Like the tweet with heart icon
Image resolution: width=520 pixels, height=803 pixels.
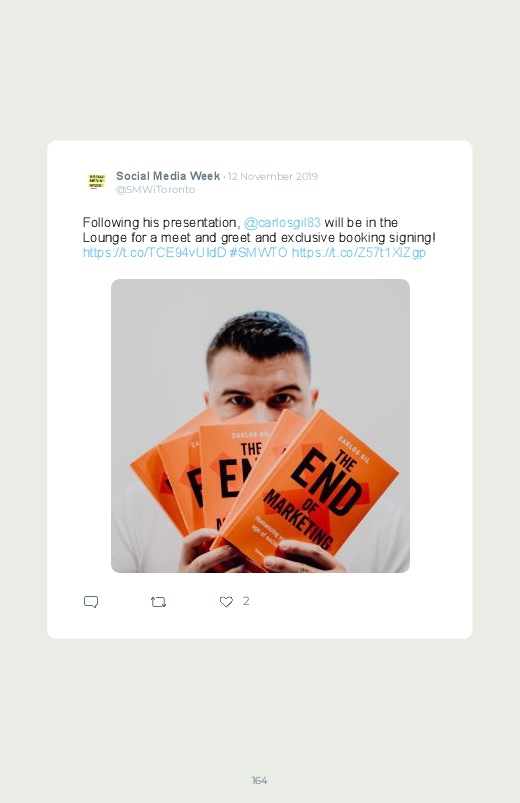pyautogui.click(x=226, y=602)
